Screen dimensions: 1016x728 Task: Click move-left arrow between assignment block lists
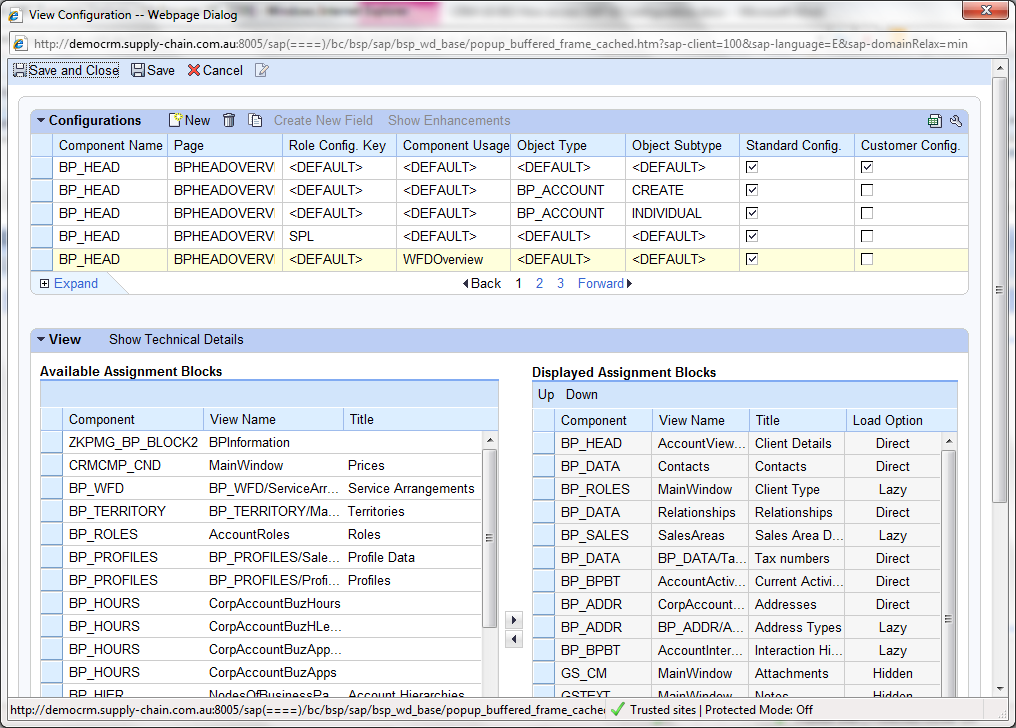[514, 639]
